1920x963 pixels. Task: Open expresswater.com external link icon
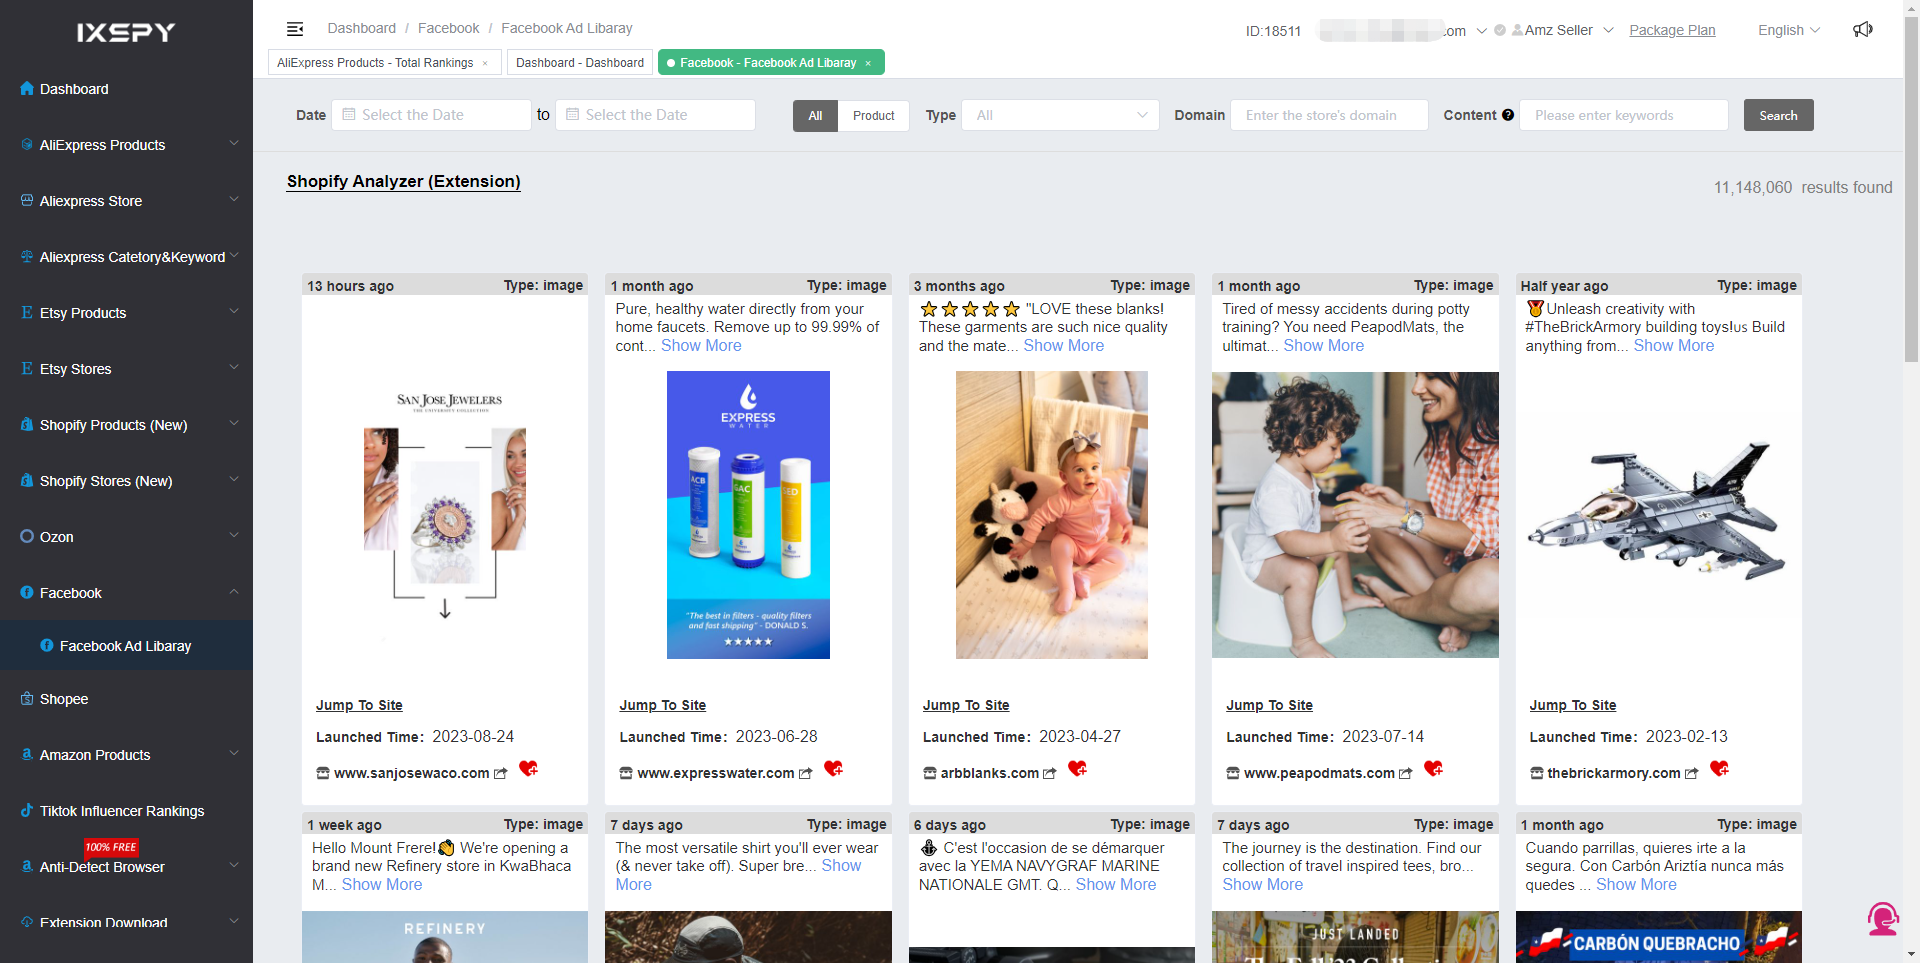806,774
